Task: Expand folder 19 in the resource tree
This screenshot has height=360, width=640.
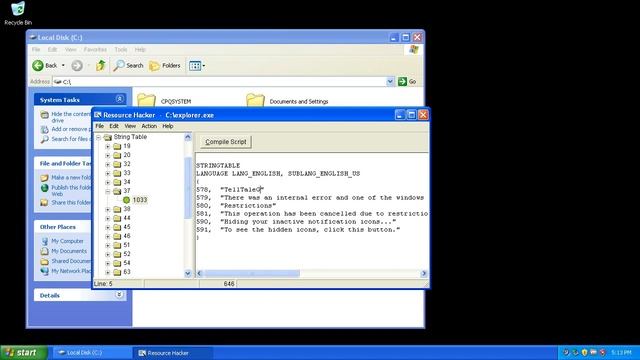Action: point(107,146)
